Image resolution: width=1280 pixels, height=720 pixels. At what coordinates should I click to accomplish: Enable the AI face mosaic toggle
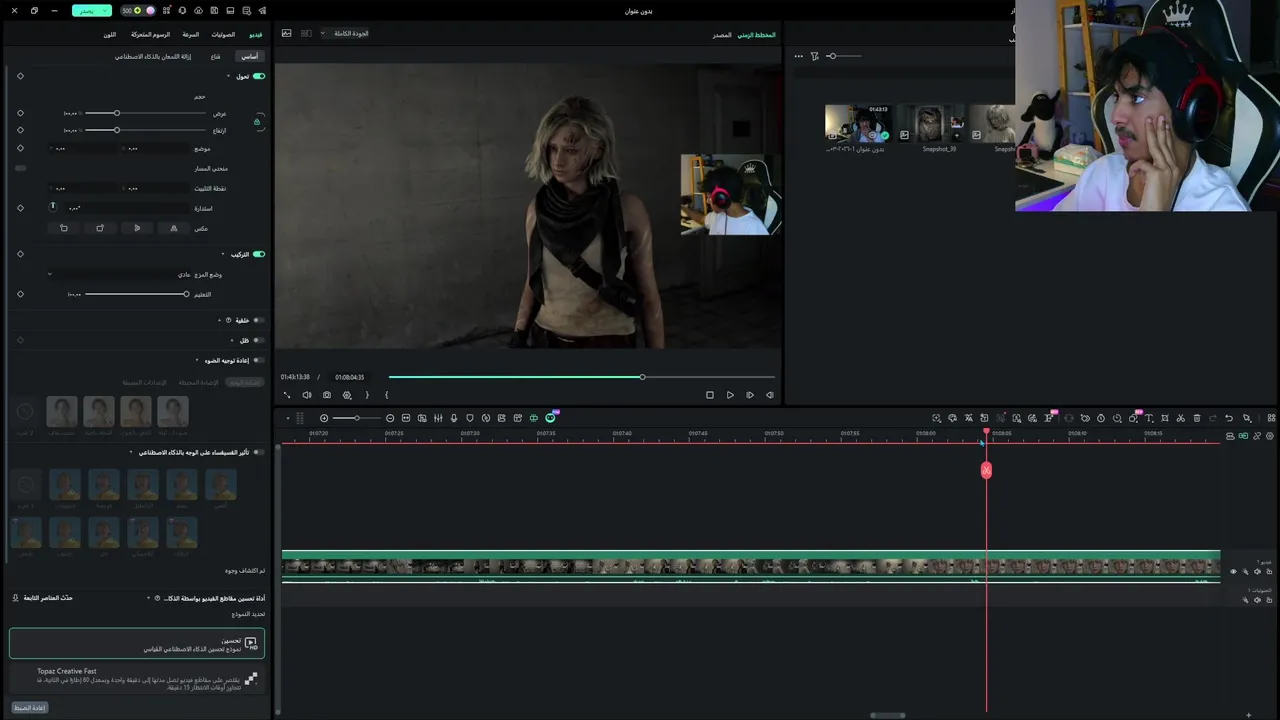click(258, 452)
